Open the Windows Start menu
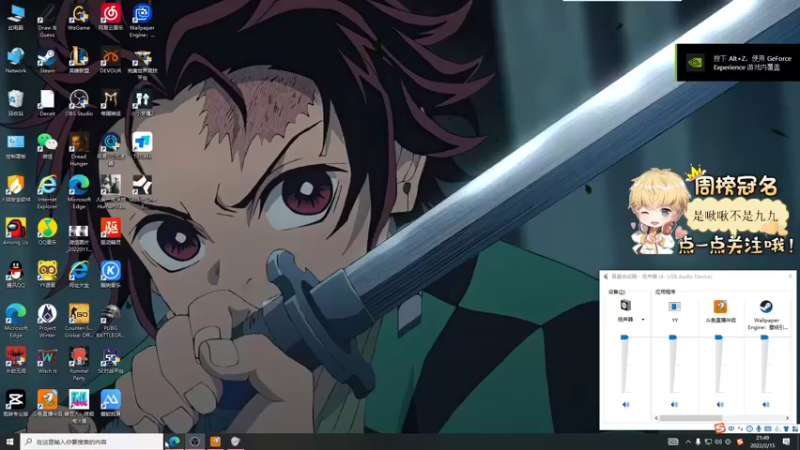800x450 pixels. (x=10, y=442)
